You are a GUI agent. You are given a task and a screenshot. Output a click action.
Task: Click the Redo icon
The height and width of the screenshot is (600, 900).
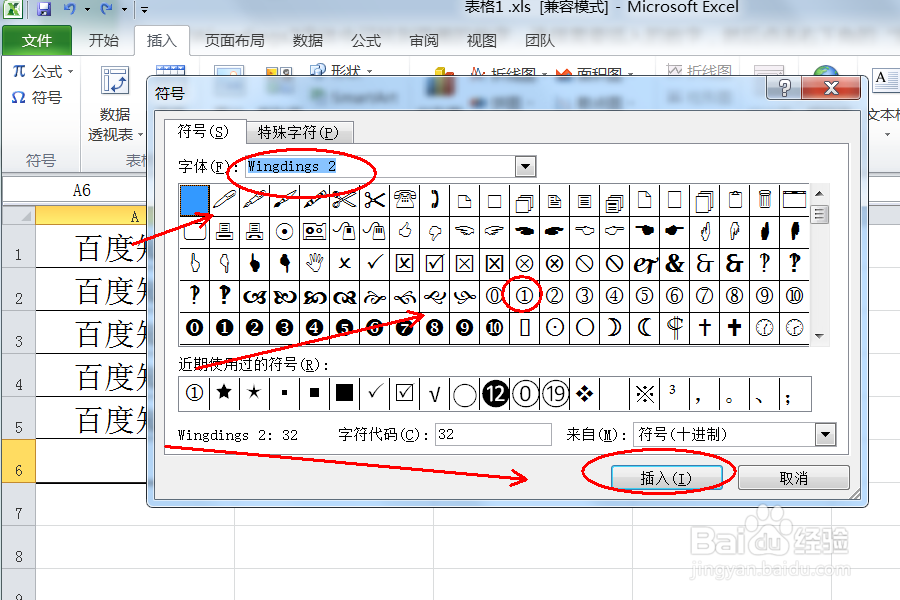pyautogui.click(x=104, y=9)
